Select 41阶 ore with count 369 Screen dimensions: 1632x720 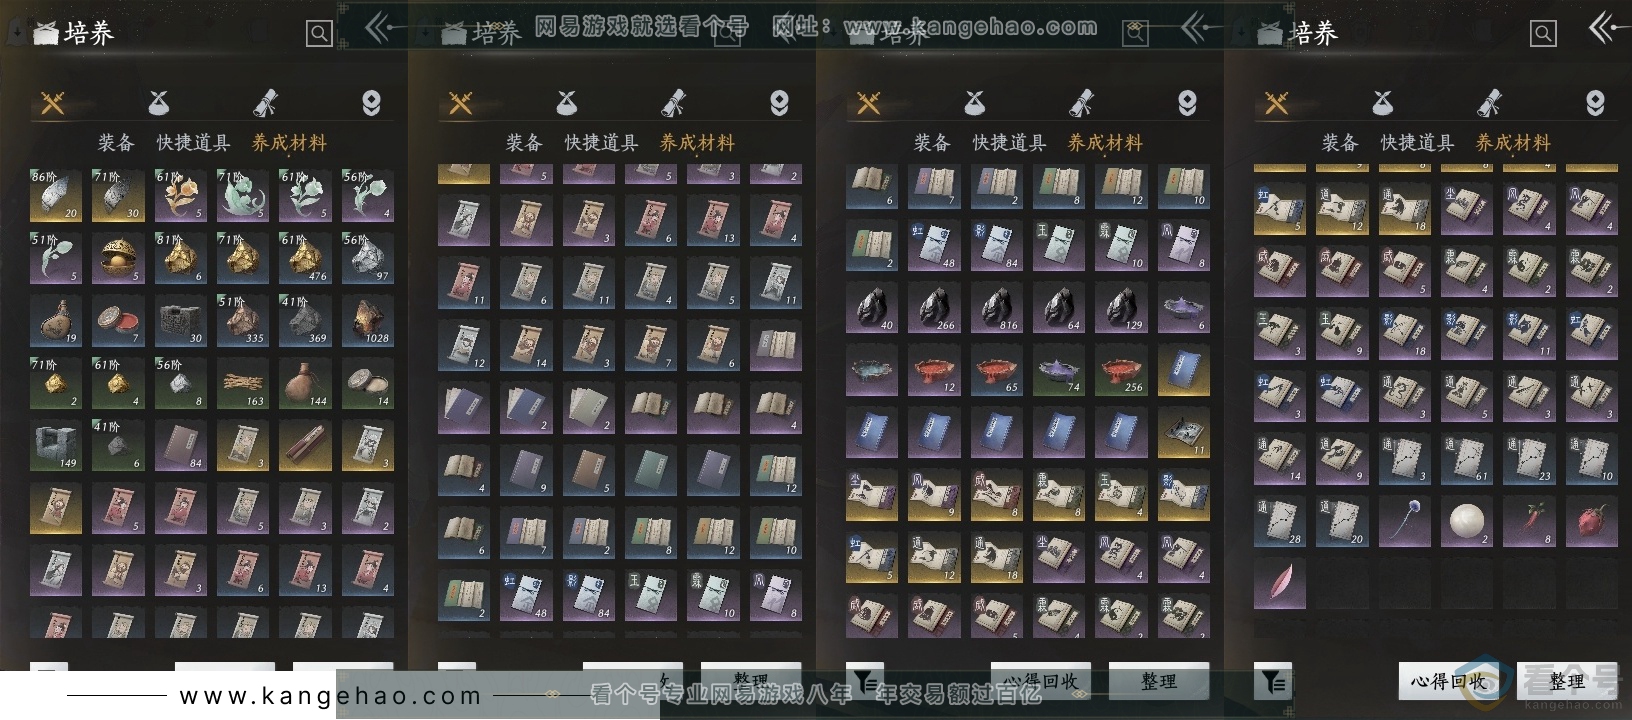(305, 320)
